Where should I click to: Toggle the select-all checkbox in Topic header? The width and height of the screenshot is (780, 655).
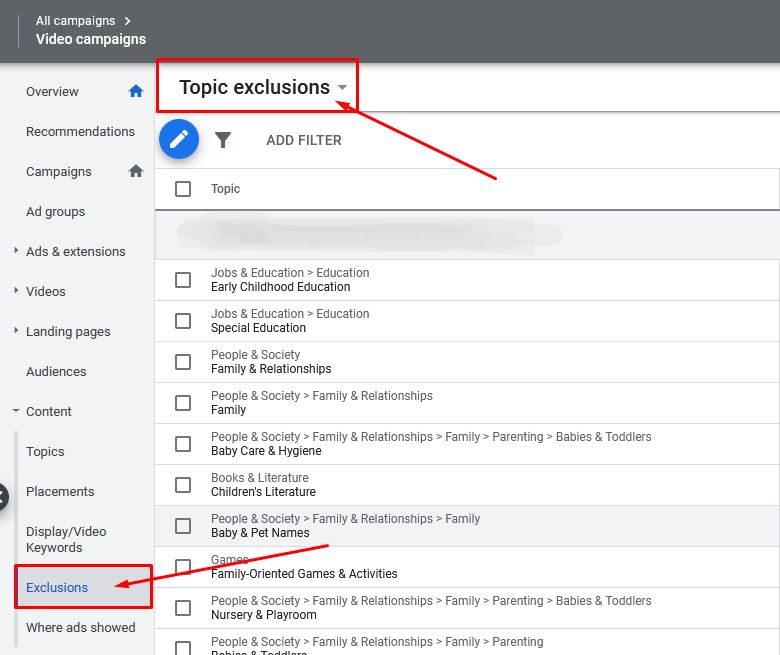[183, 189]
